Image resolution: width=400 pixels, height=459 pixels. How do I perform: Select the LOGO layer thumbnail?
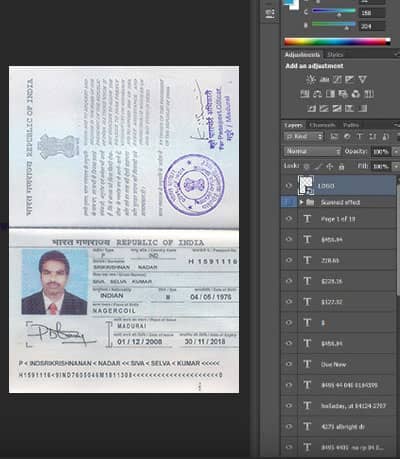tap(306, 185)
